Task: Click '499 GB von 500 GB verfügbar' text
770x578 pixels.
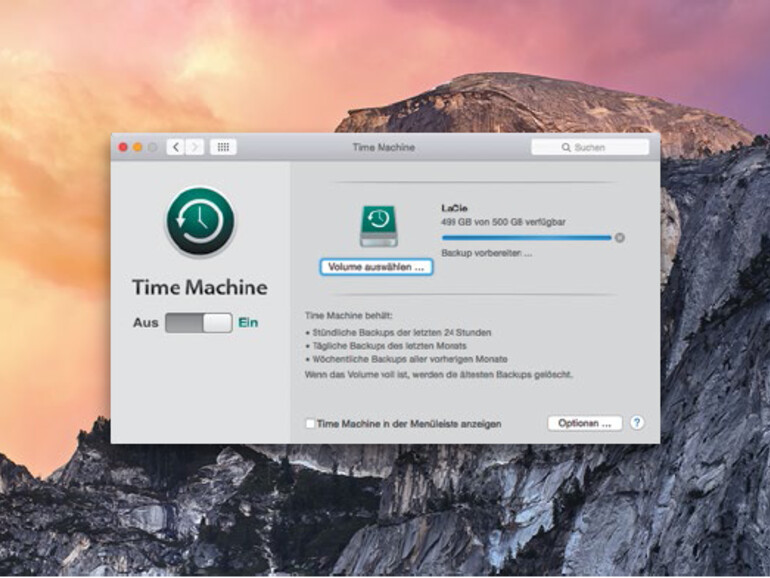Action: 503,222
